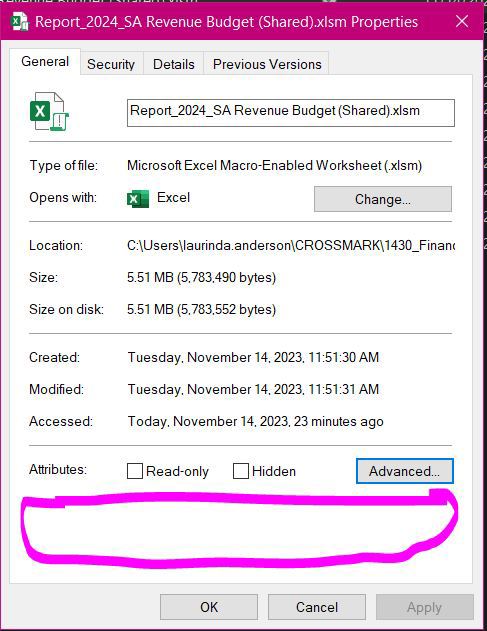Select the General tab

point(45,62)
